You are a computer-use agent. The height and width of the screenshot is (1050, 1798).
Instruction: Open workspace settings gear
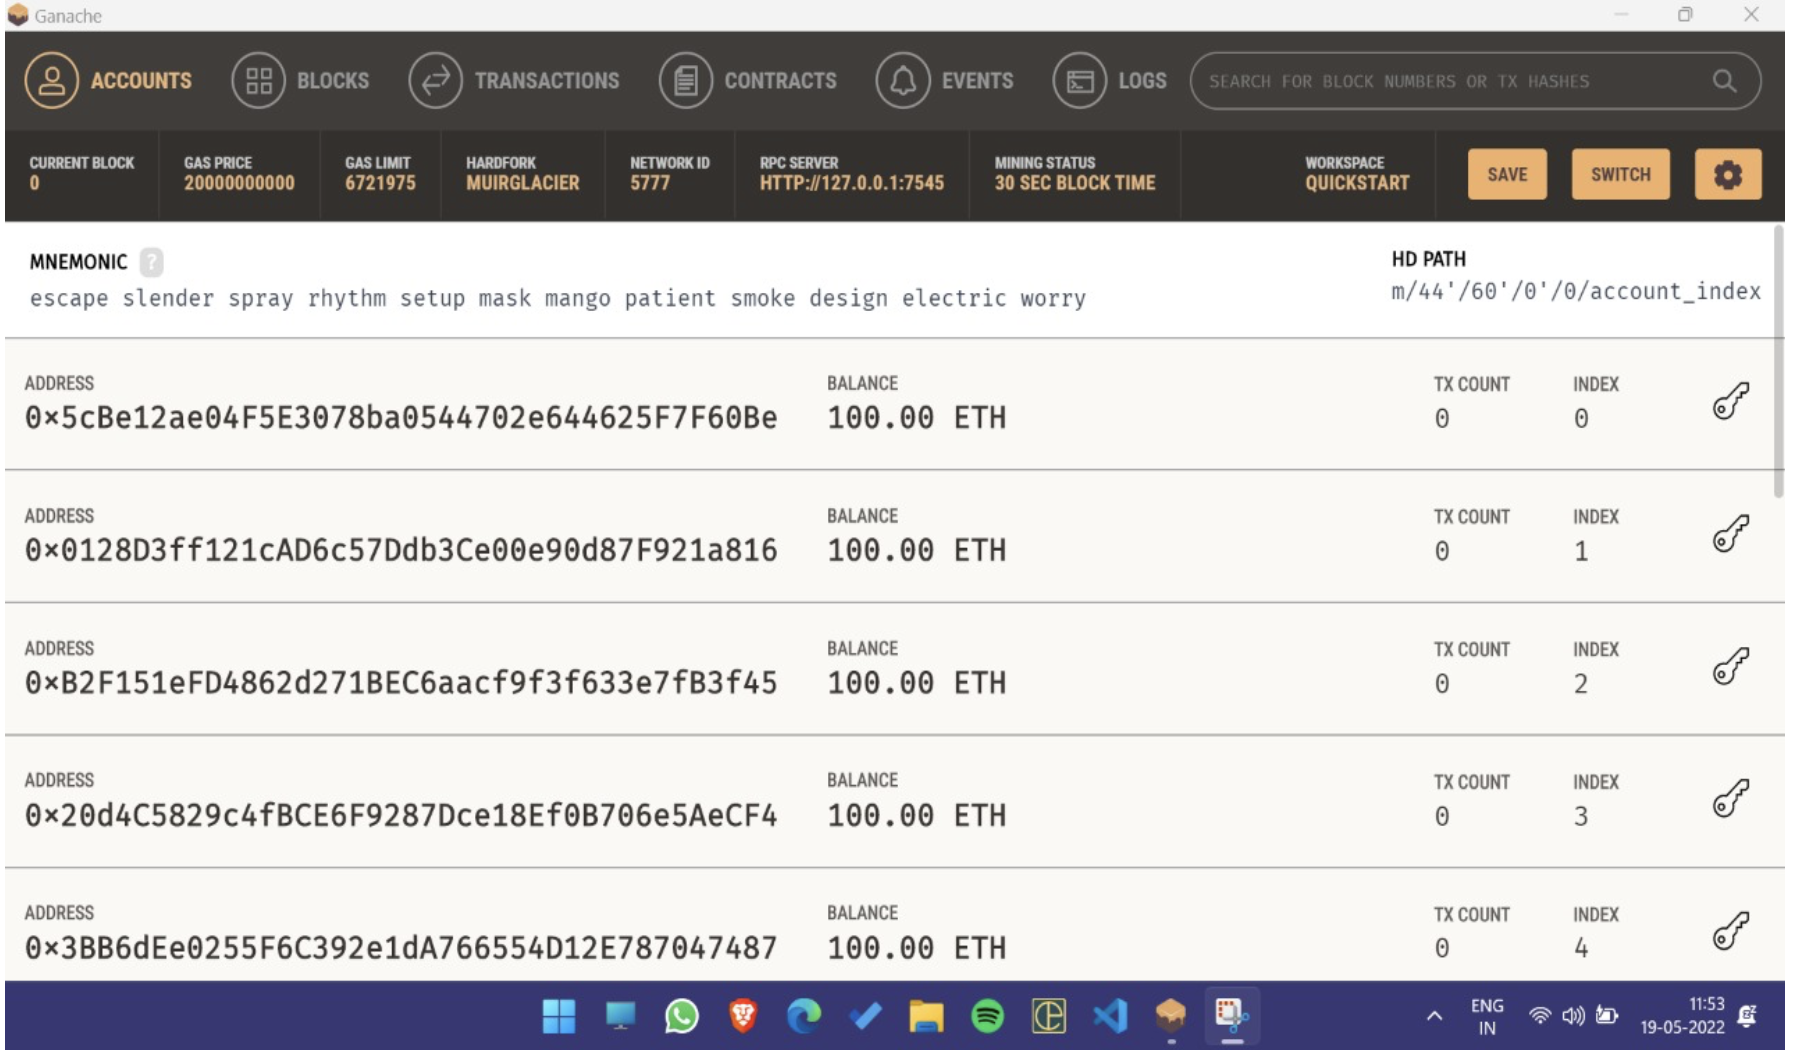coord(1729,174)
